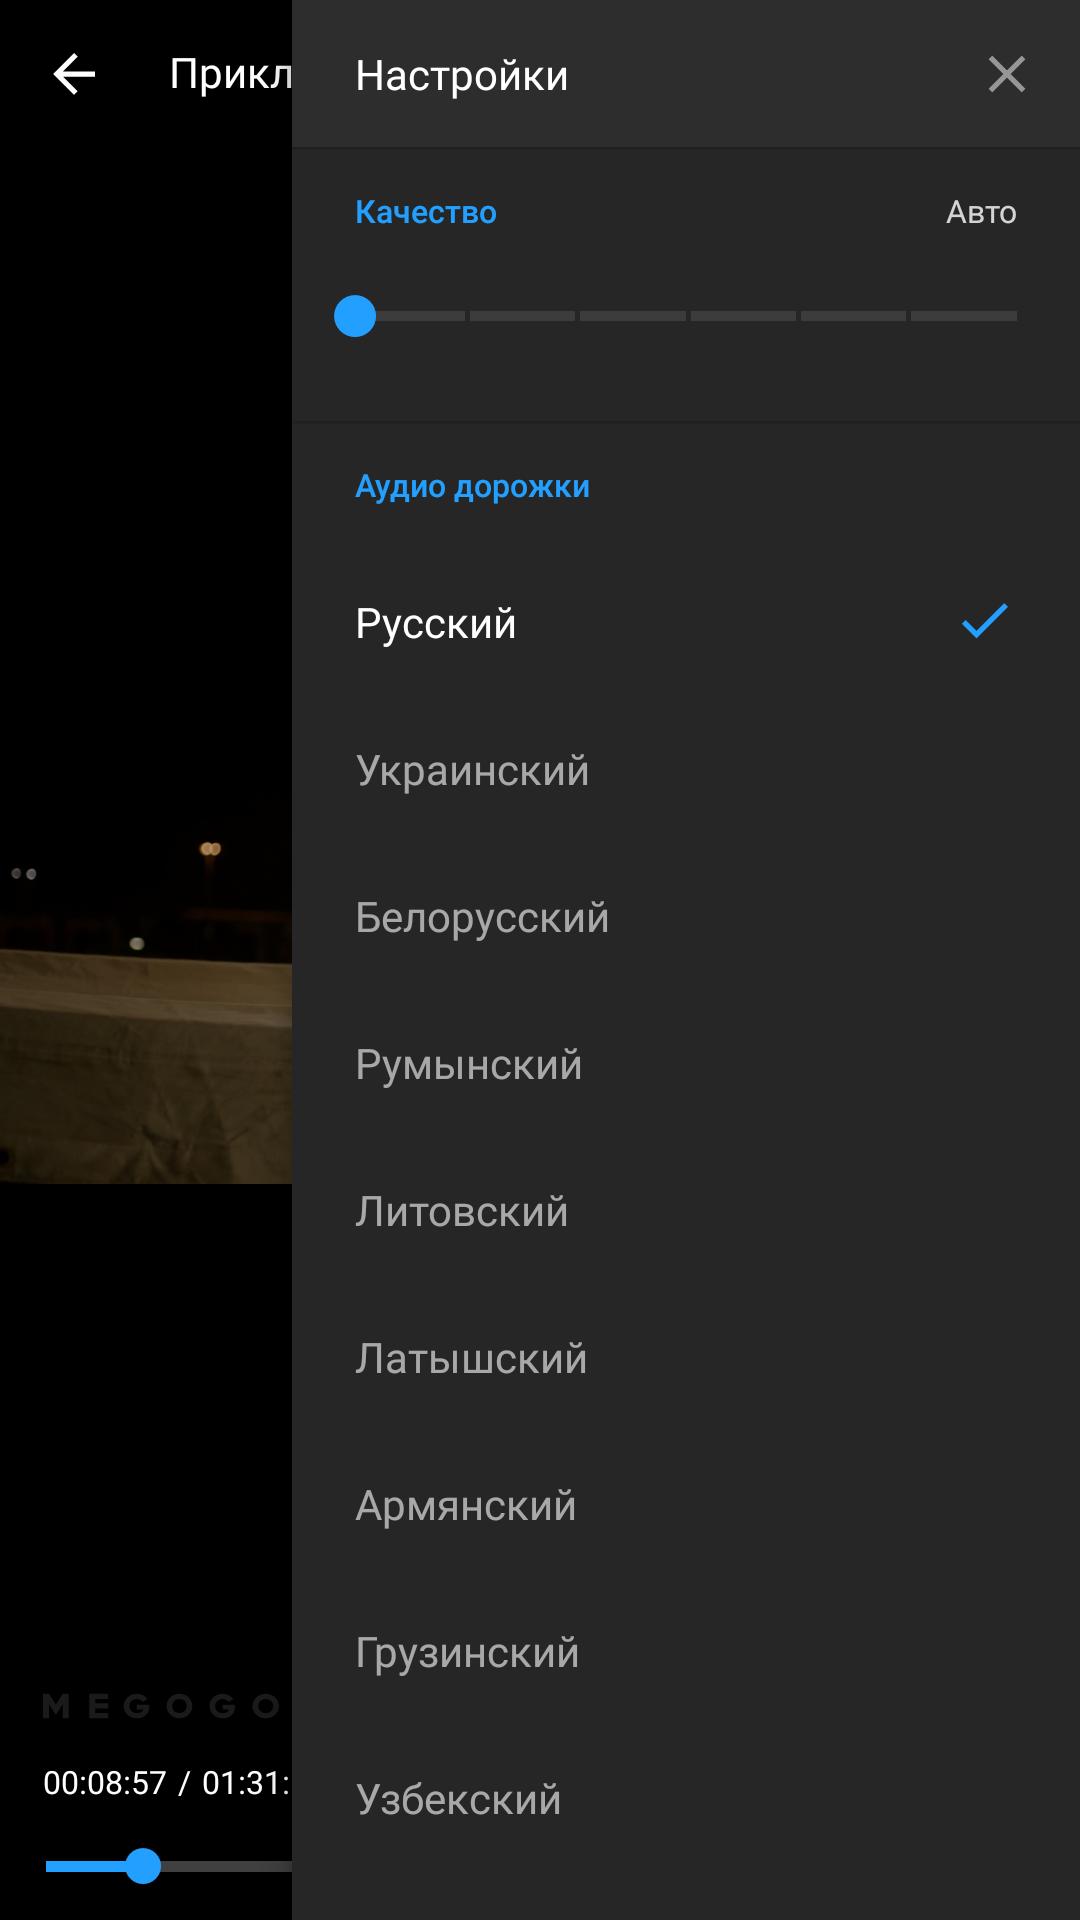Tap the Качество section heading

pyautogui.click(x=426, y=212)
